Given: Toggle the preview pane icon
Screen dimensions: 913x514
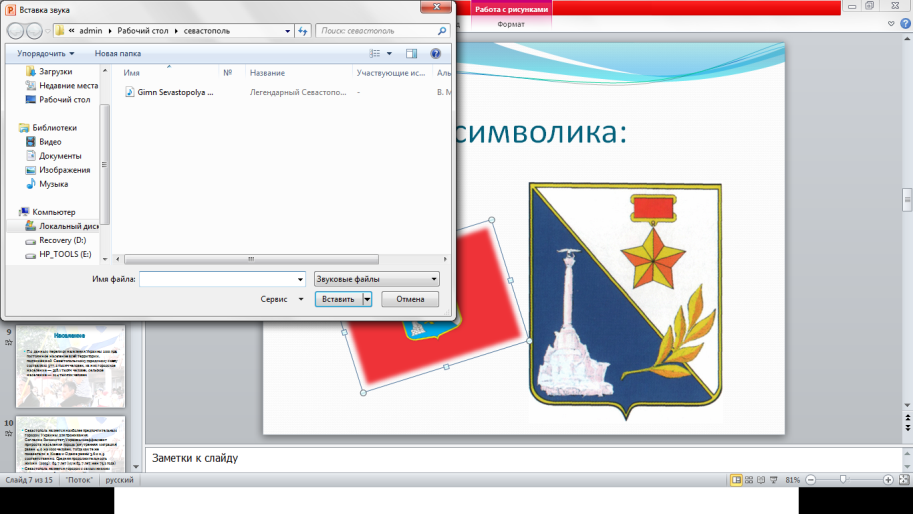Looking at the screenshot, I should (411, 54).
